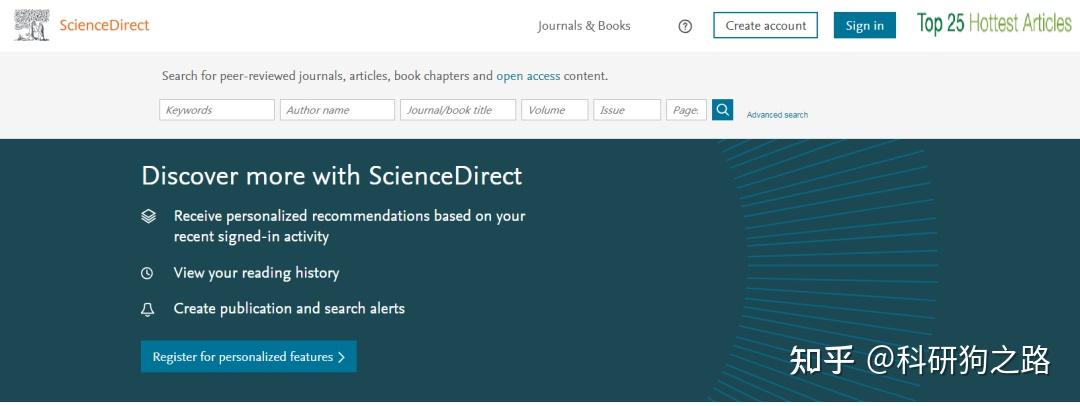Click into the Author name field
1080x406 pixels.
click(x=337, y=110)
